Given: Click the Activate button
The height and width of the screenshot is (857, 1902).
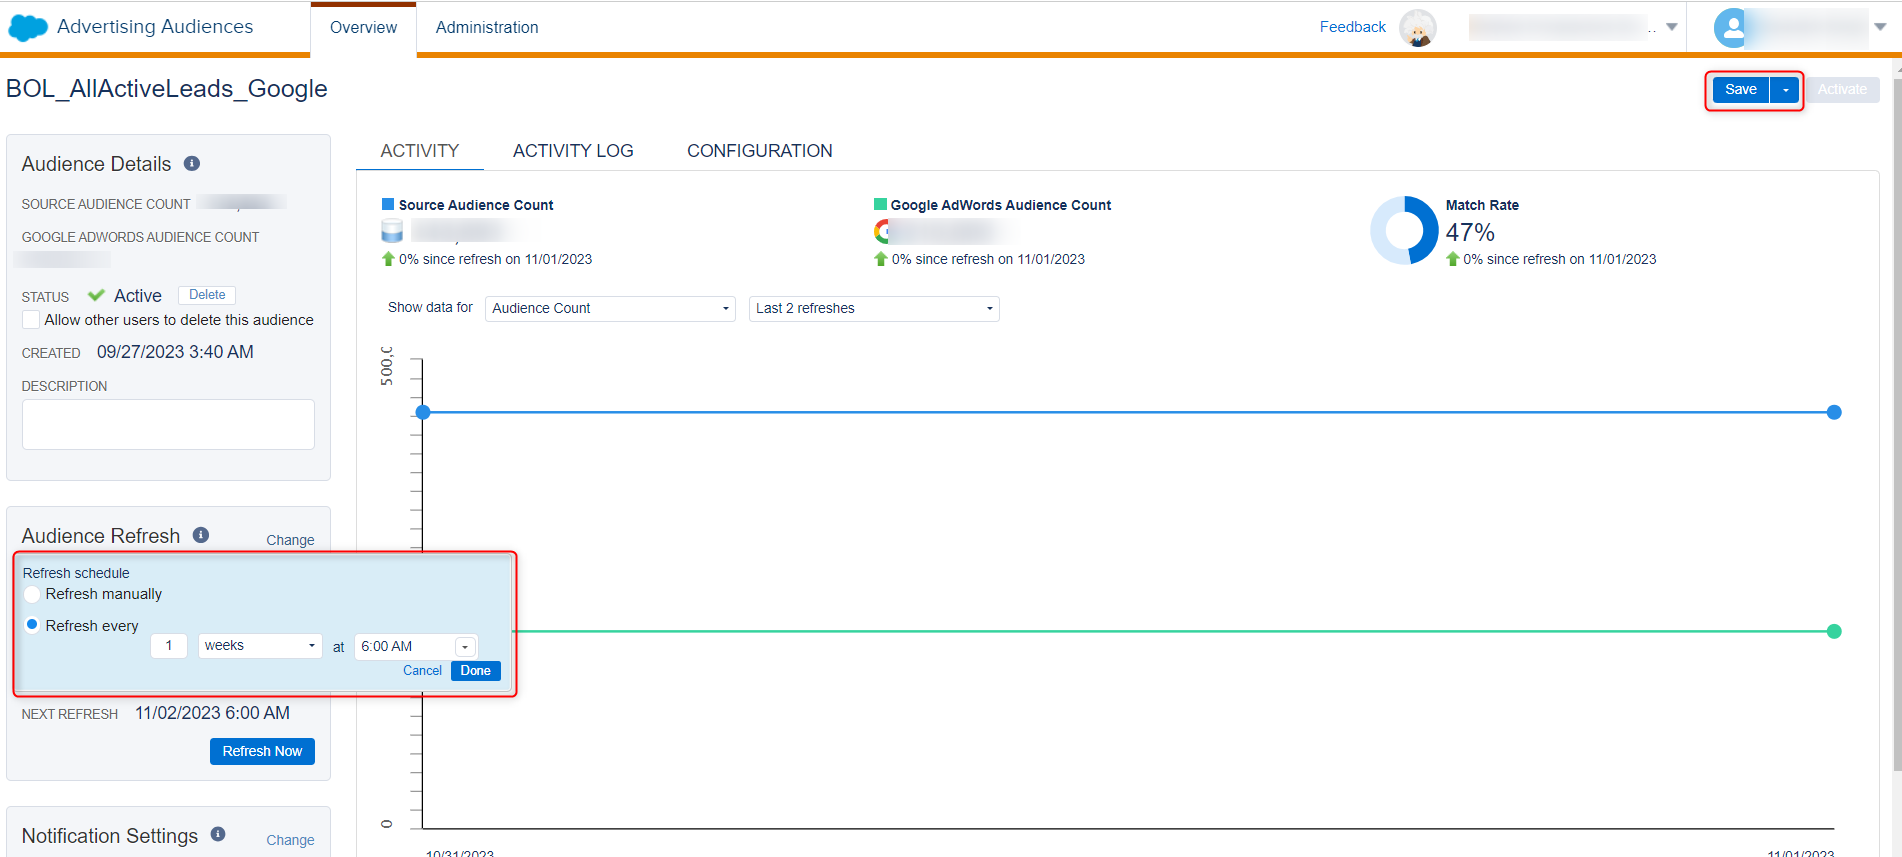Looking at the screenshot, I should pos(1842,90).
